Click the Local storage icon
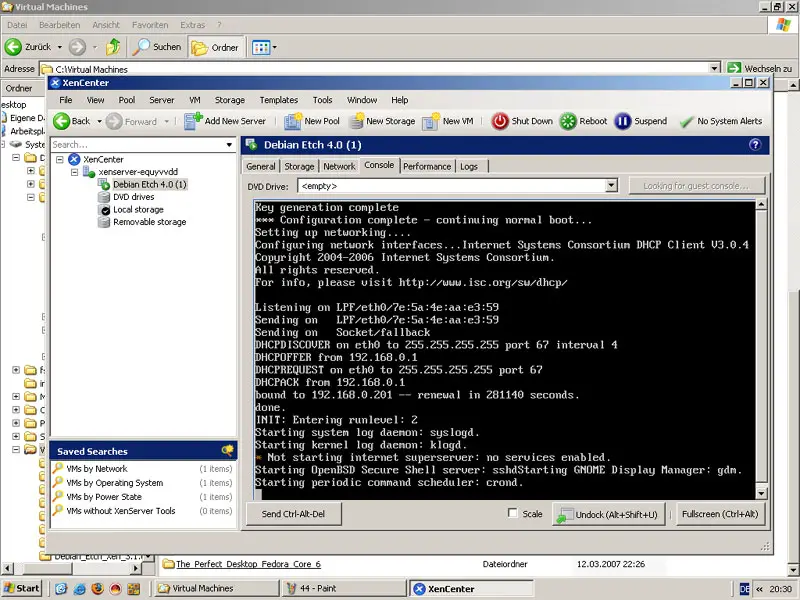This screenshot has height=600, width=800. click(104, 210)
